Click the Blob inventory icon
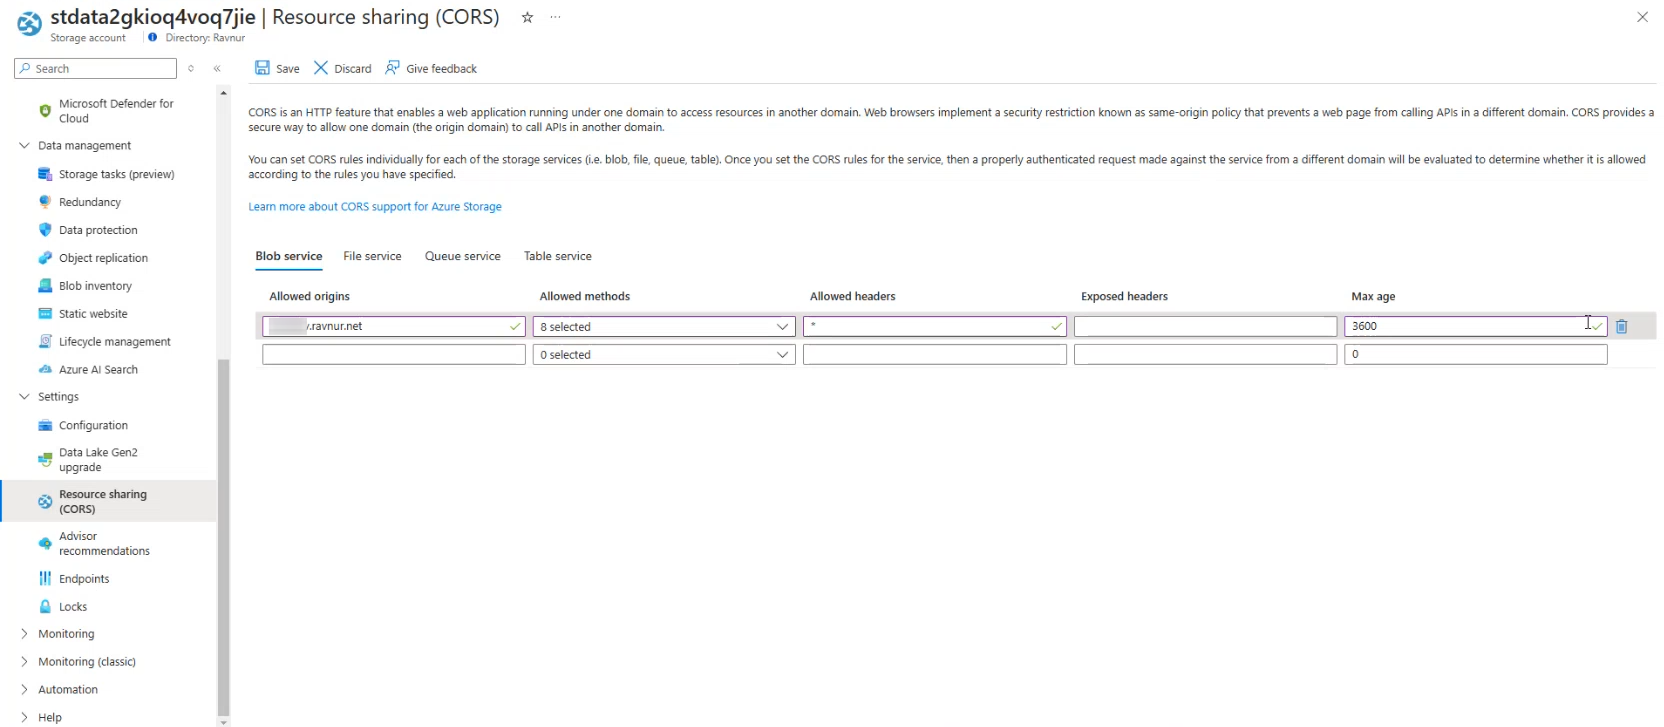 45,286
